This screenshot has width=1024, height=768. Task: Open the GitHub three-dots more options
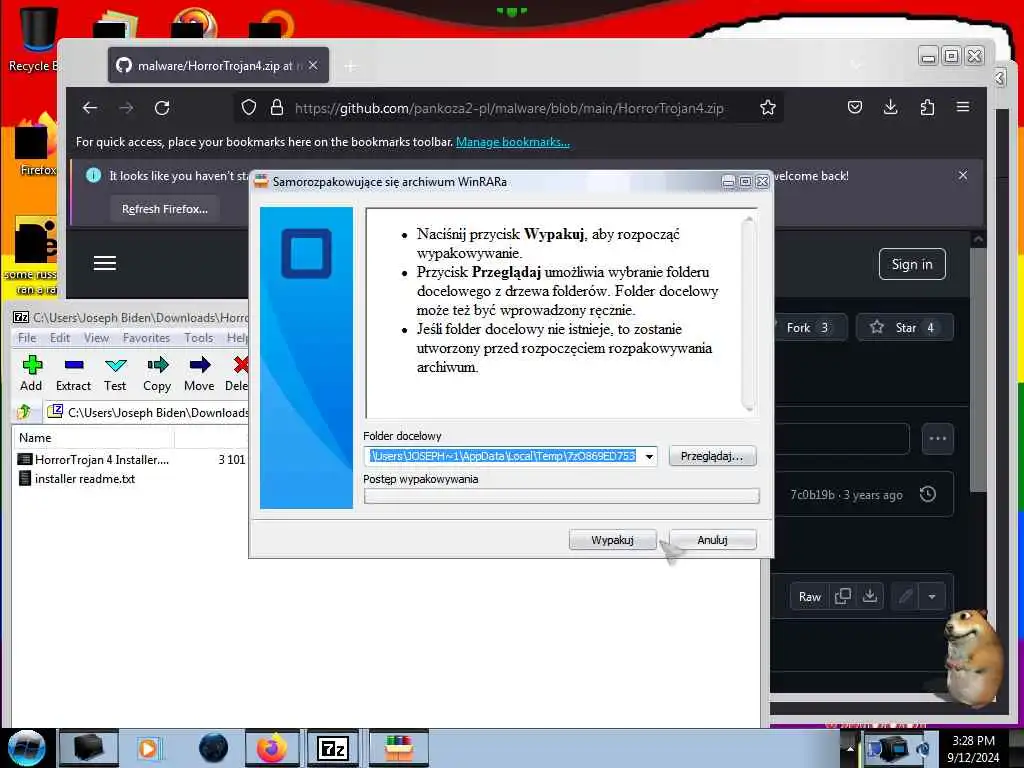938,439
